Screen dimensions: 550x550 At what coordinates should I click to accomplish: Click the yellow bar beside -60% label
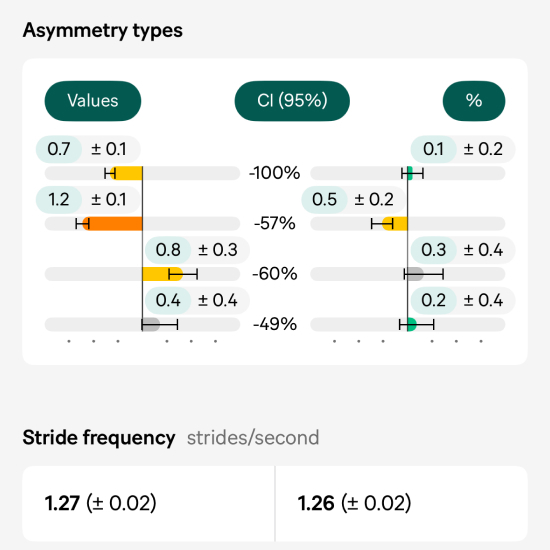coord(163,274)
